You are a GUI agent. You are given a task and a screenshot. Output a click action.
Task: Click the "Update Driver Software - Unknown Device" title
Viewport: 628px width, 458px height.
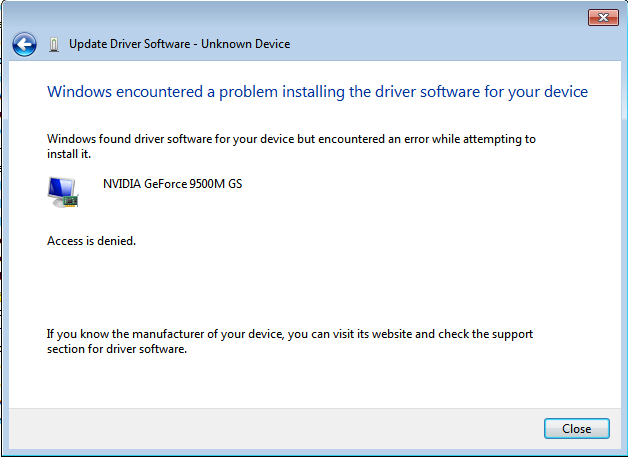point(179,44)
